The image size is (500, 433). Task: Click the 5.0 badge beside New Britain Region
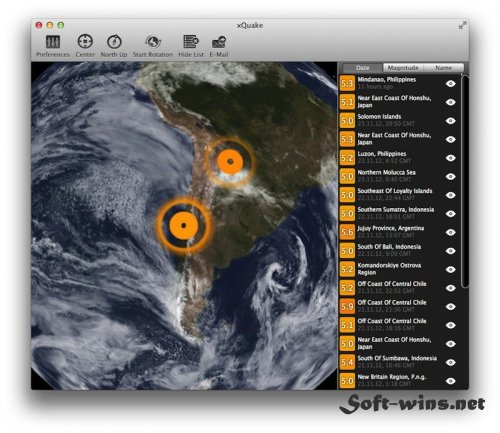[347, 381]
